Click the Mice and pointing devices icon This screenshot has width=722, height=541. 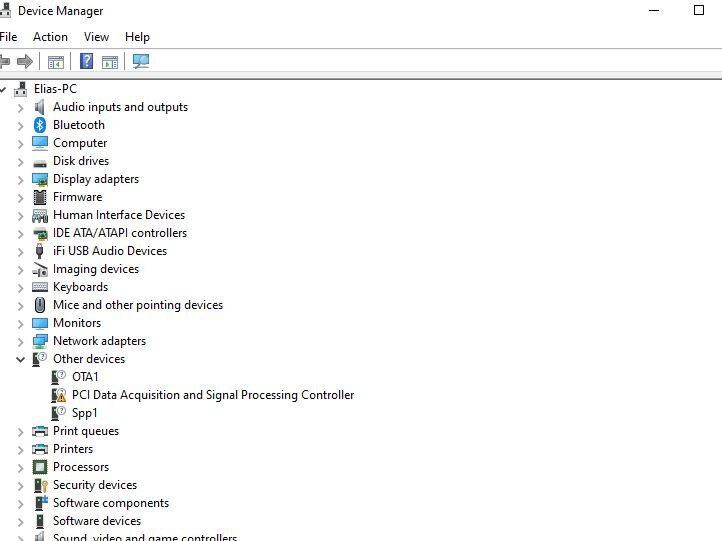(x=40, y=305)
